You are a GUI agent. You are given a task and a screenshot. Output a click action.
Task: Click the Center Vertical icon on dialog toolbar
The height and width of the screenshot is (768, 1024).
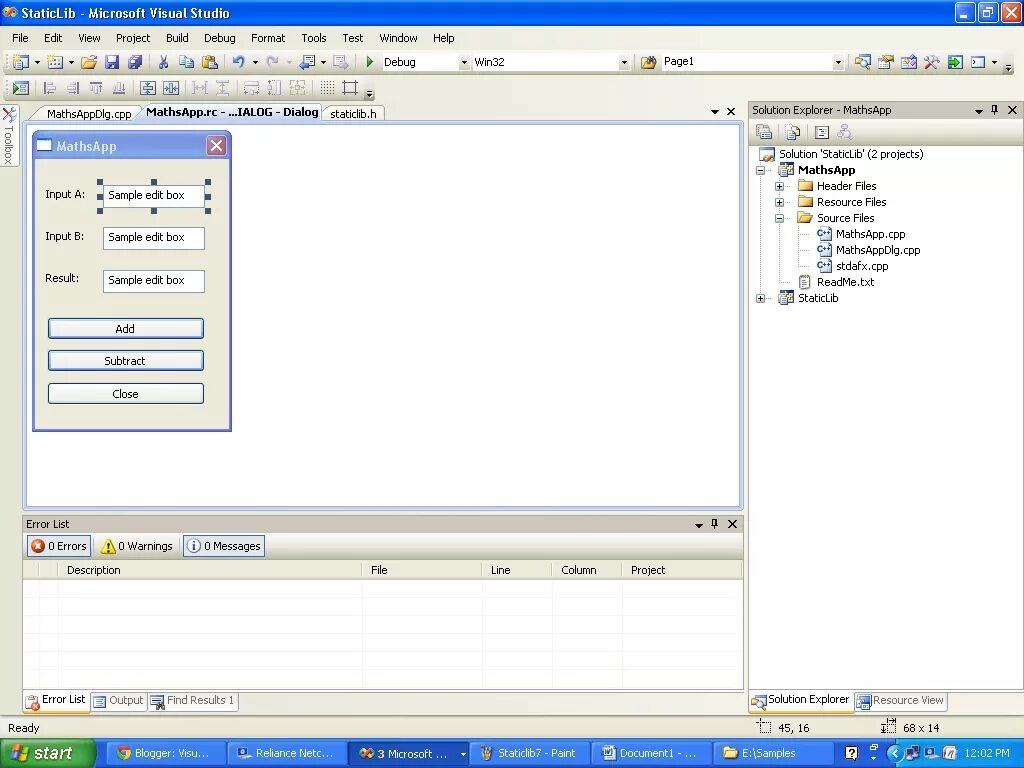coord(148,88)
